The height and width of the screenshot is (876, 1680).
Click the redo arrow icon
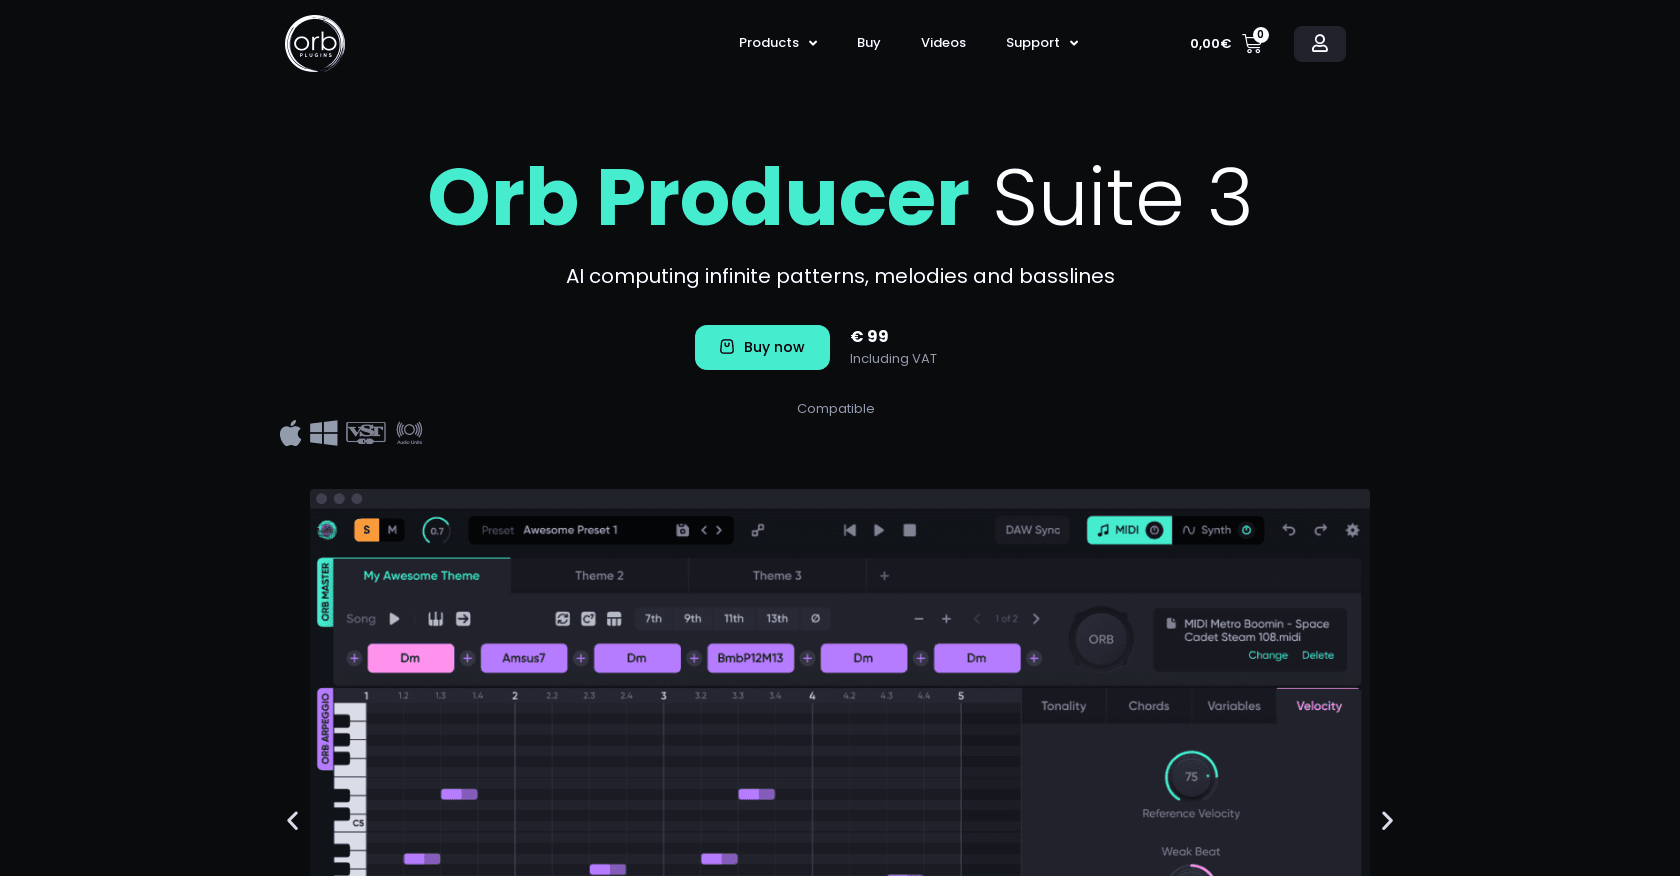[x=1321, y=530]
